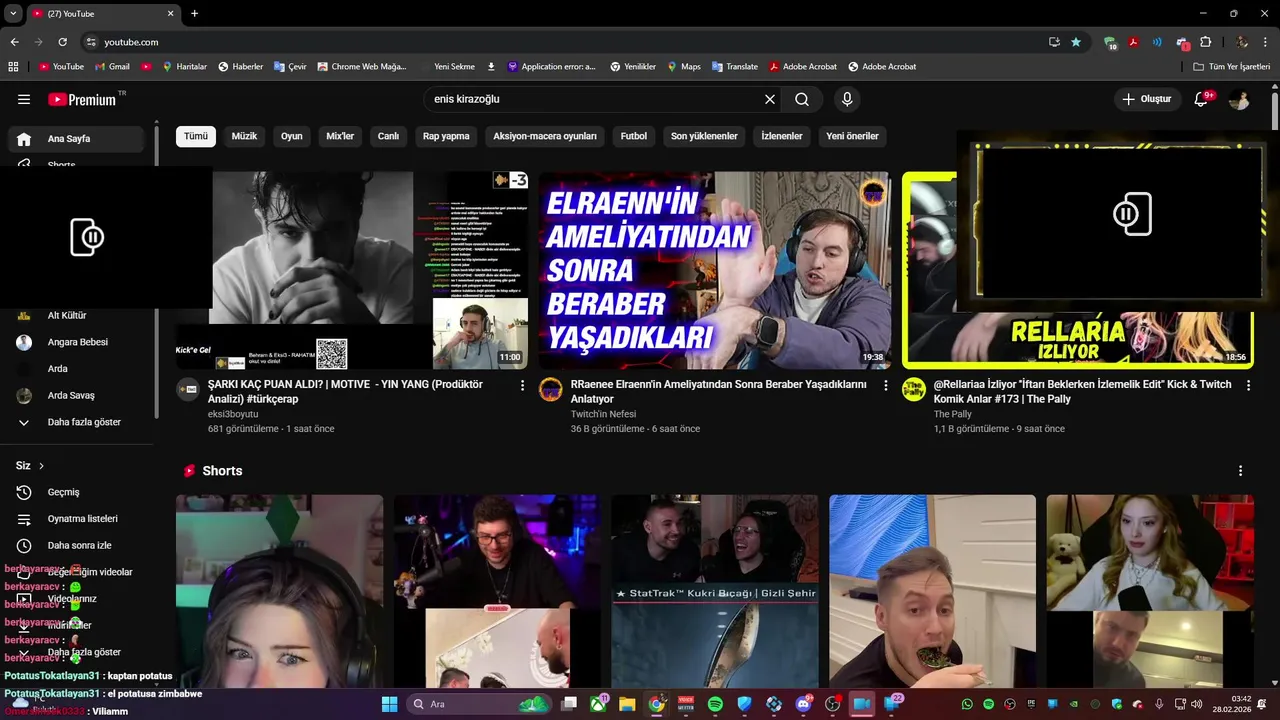This screenshot has width=1280, height=720.
Task: Open the Gmail bookmark
Action: tap(112, 67)
